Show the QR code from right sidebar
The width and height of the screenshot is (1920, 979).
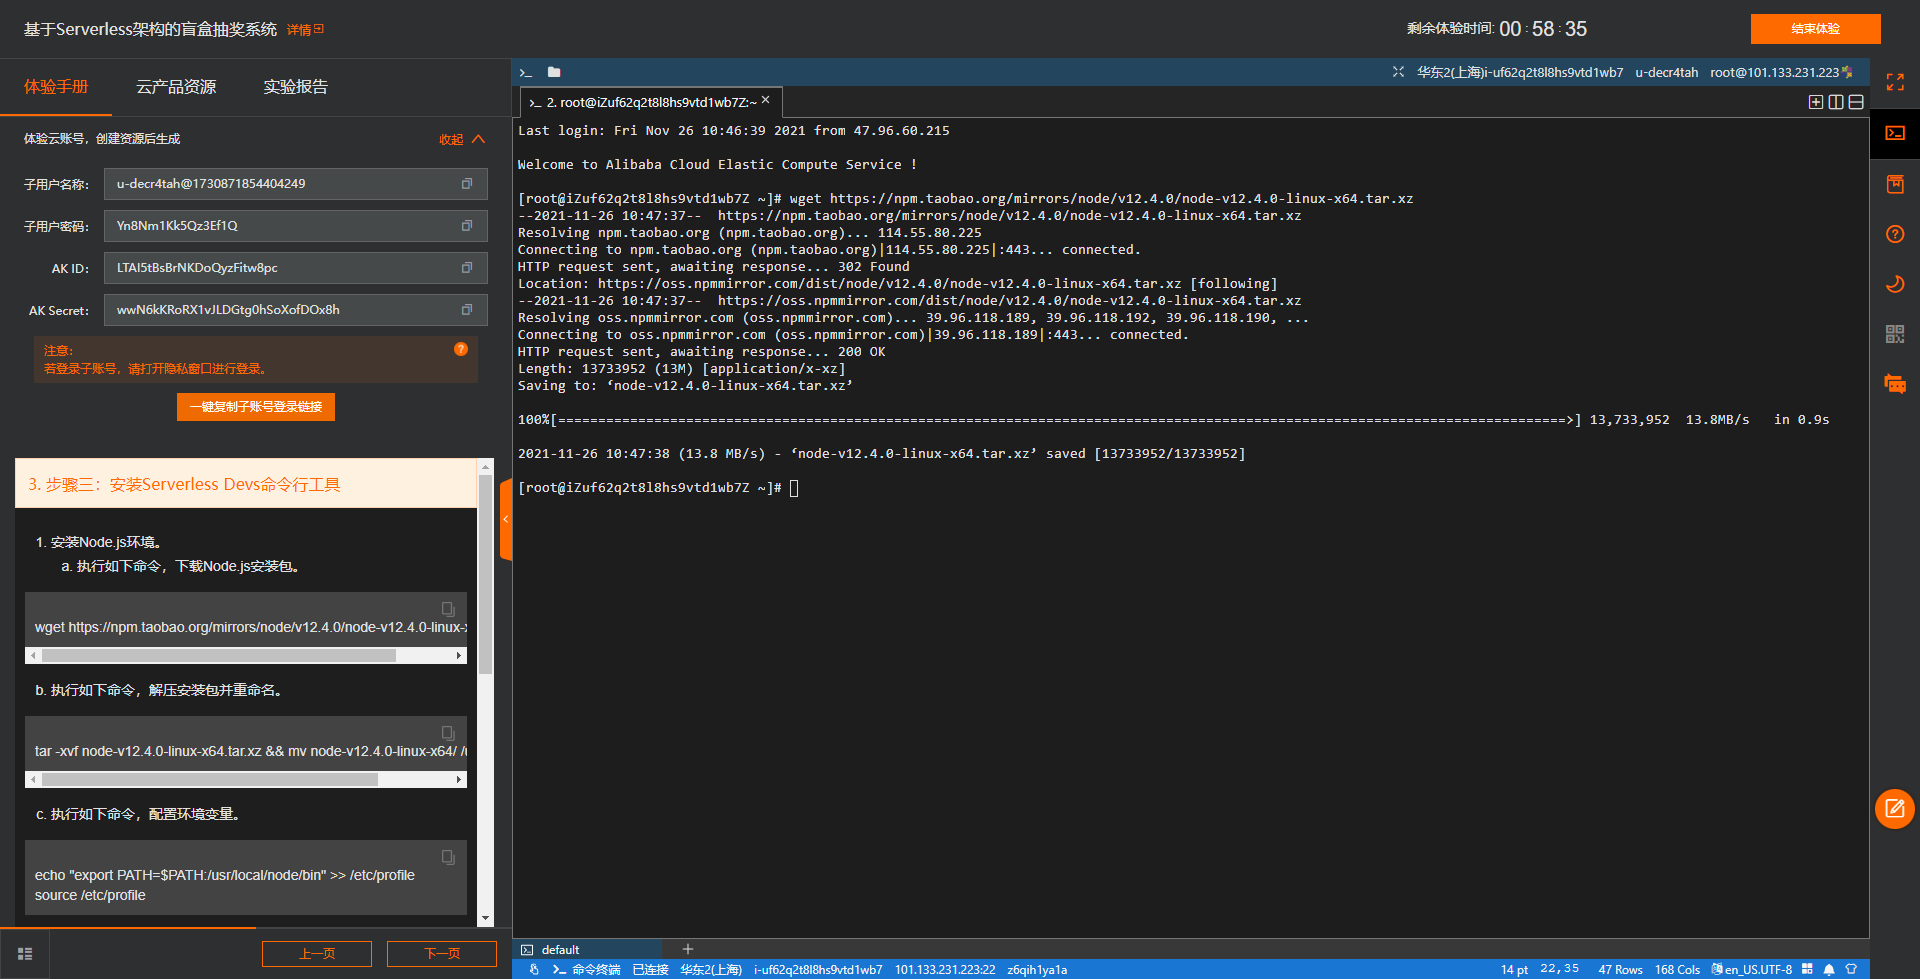pyautogui.click(x=1895, y=334)
